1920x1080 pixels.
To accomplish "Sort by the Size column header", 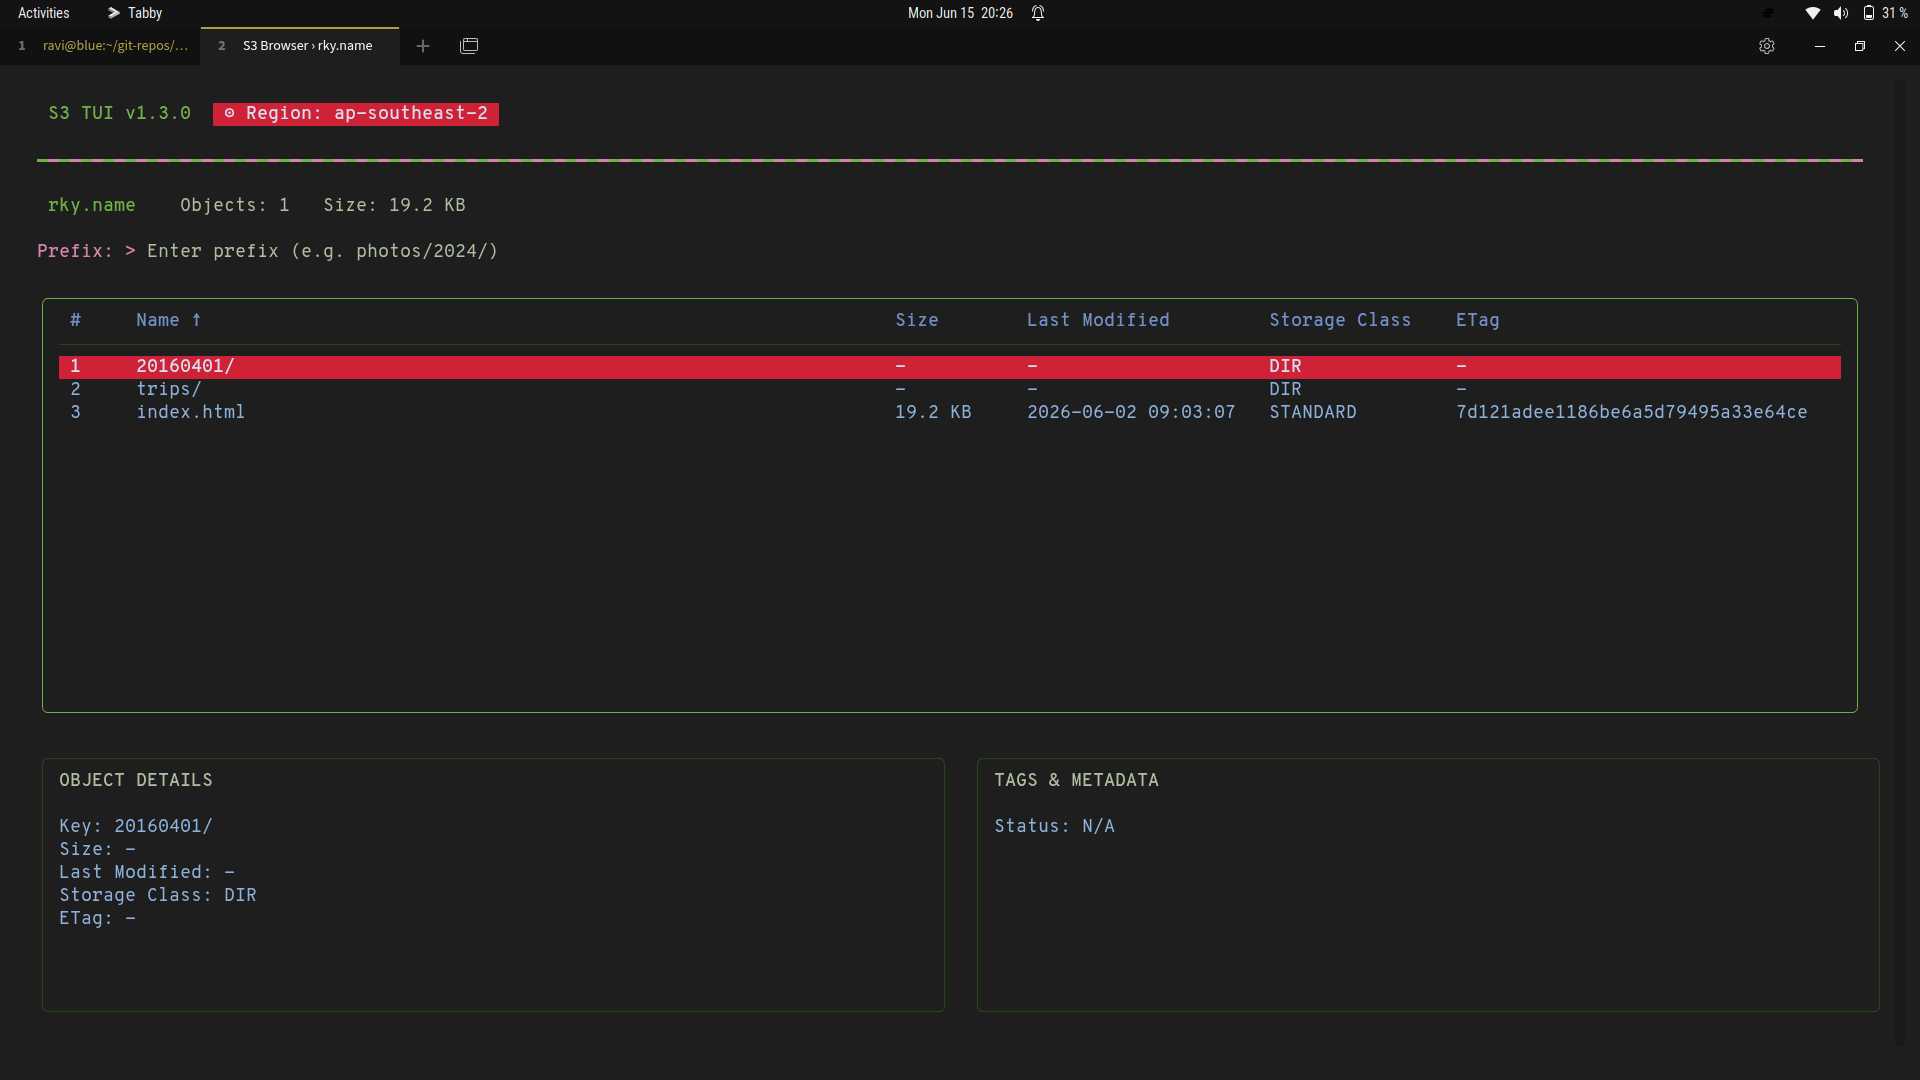I will [x=917, y=320].
